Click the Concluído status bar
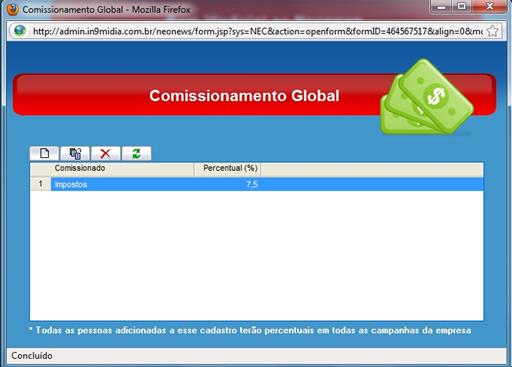This screenshot has width=512, height=367. point(256,356)
